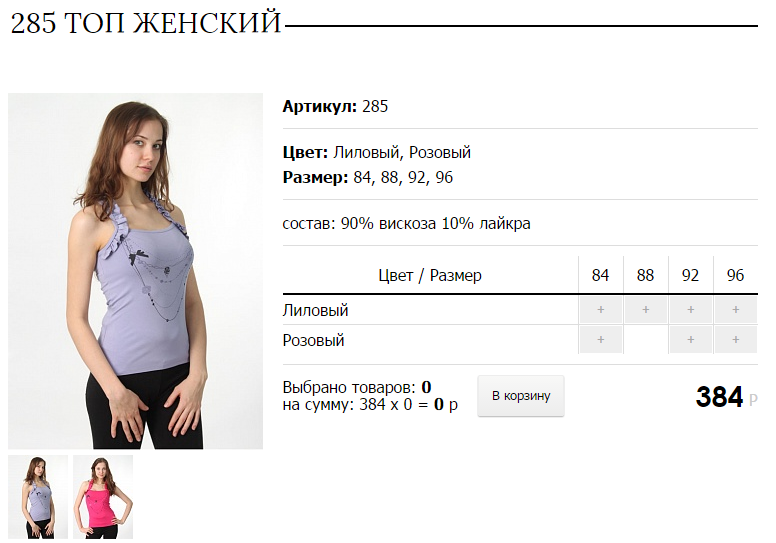Add Лиловый size 92 plus
Image resolution: width=776 pixels, height=543 pixels.
pyautogui.click(x=690, y=310)
